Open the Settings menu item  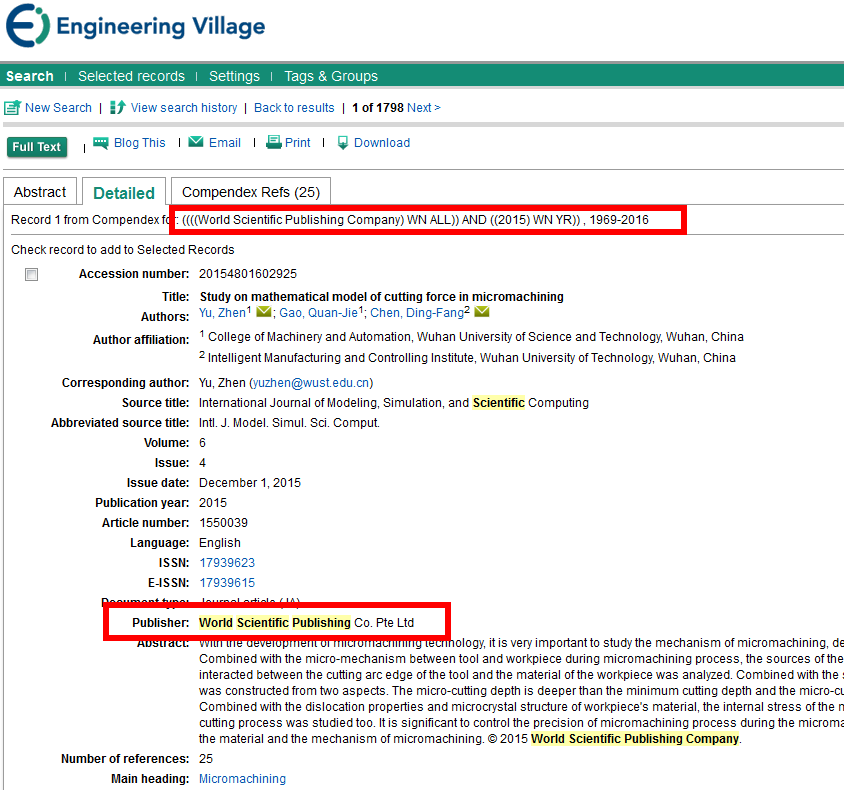tap(234, 76)
